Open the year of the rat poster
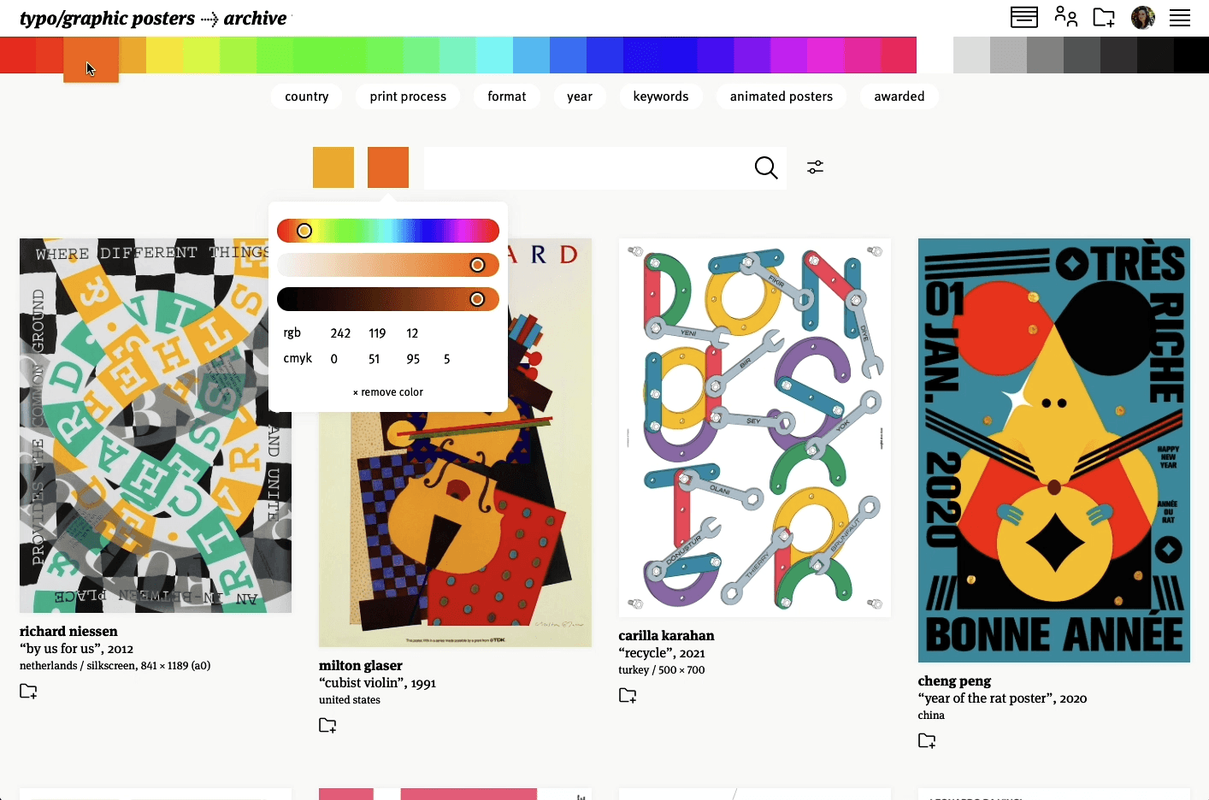Screen dimensions: 1209x800 pyautogui.click(x=1054, y=450)
